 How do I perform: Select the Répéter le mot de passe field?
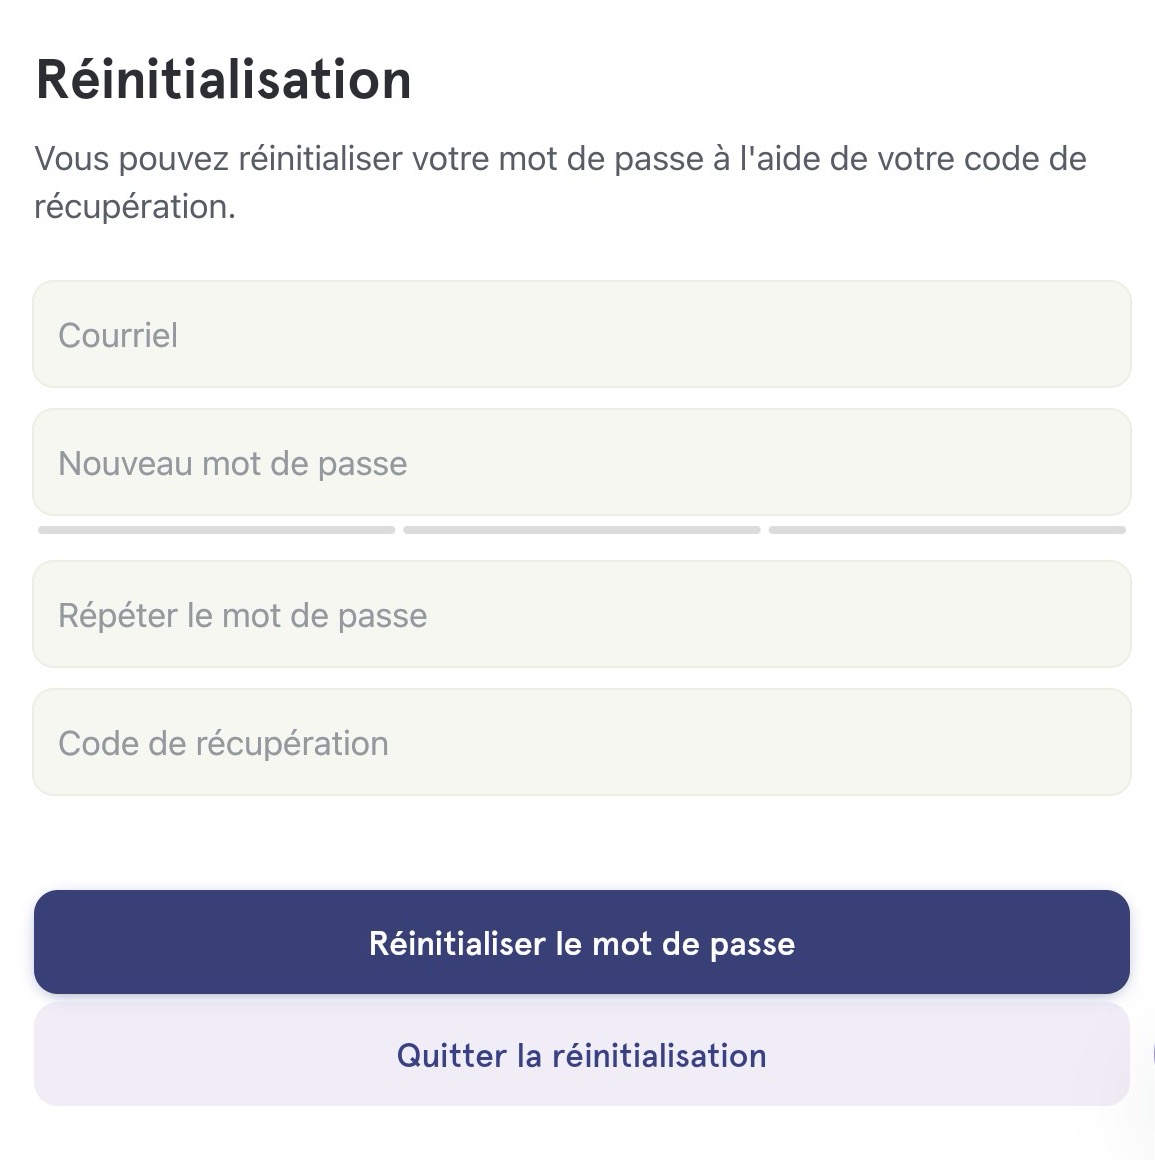582,614
